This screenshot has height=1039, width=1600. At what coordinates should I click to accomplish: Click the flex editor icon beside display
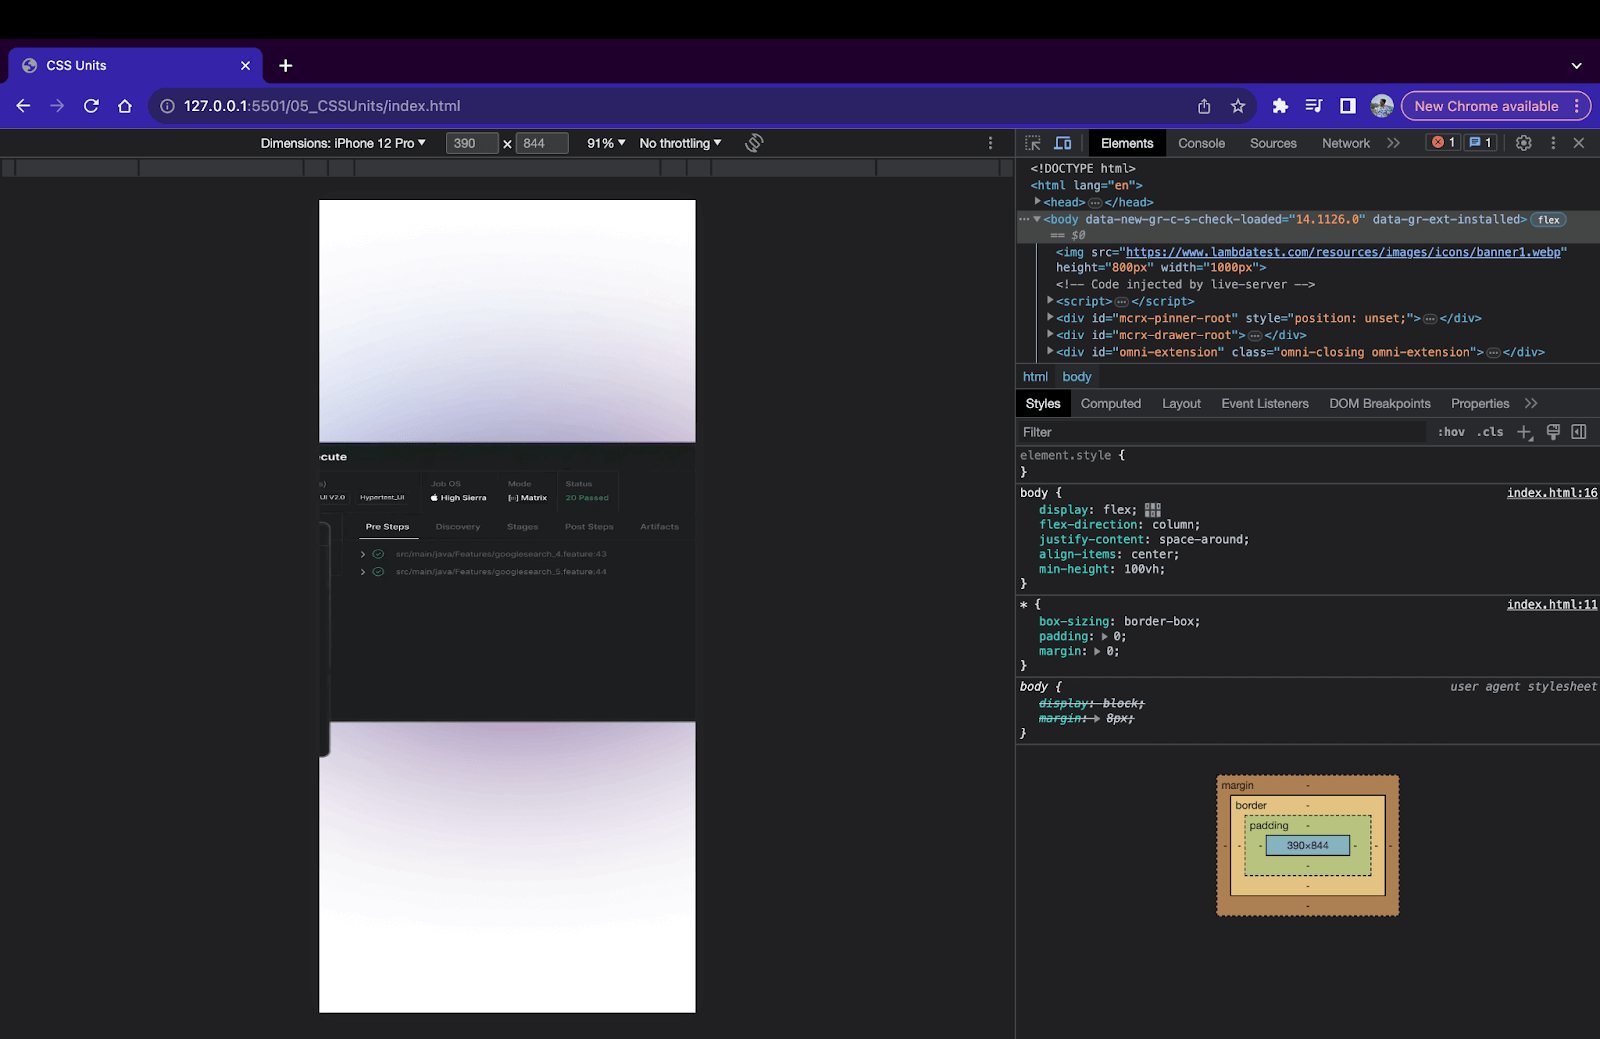coord(1153,510)
